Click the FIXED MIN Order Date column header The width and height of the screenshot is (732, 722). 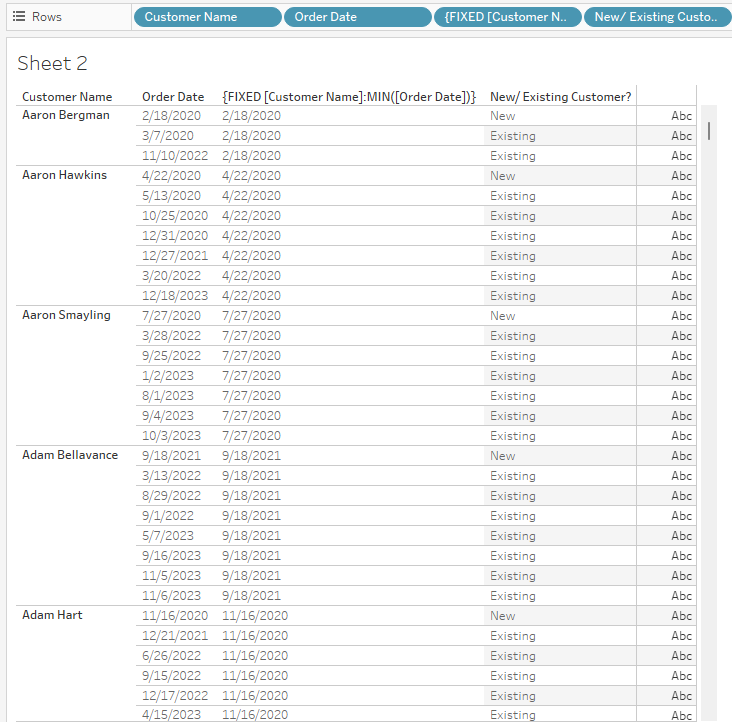coord(349,97)
